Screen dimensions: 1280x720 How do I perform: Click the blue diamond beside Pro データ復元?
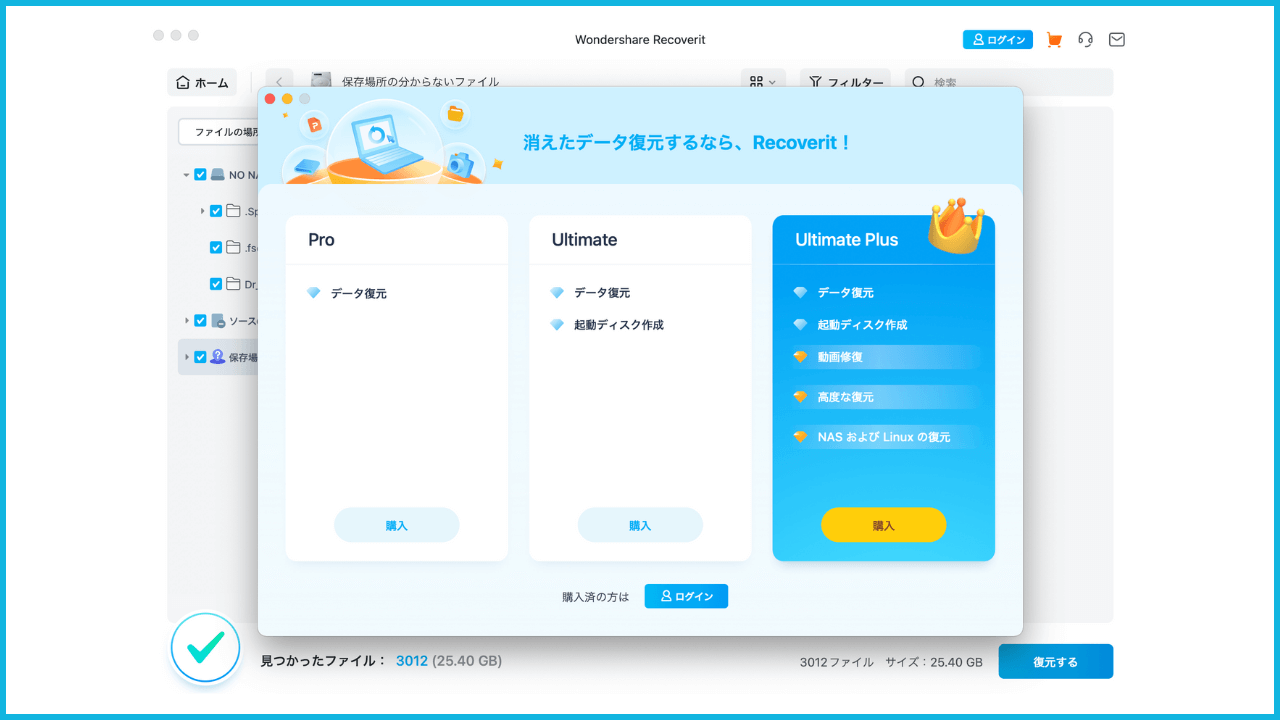313,293
